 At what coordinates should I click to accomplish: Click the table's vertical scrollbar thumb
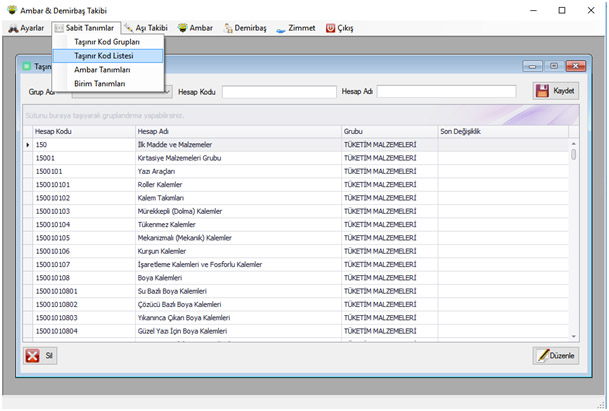[x=573, y=155]
